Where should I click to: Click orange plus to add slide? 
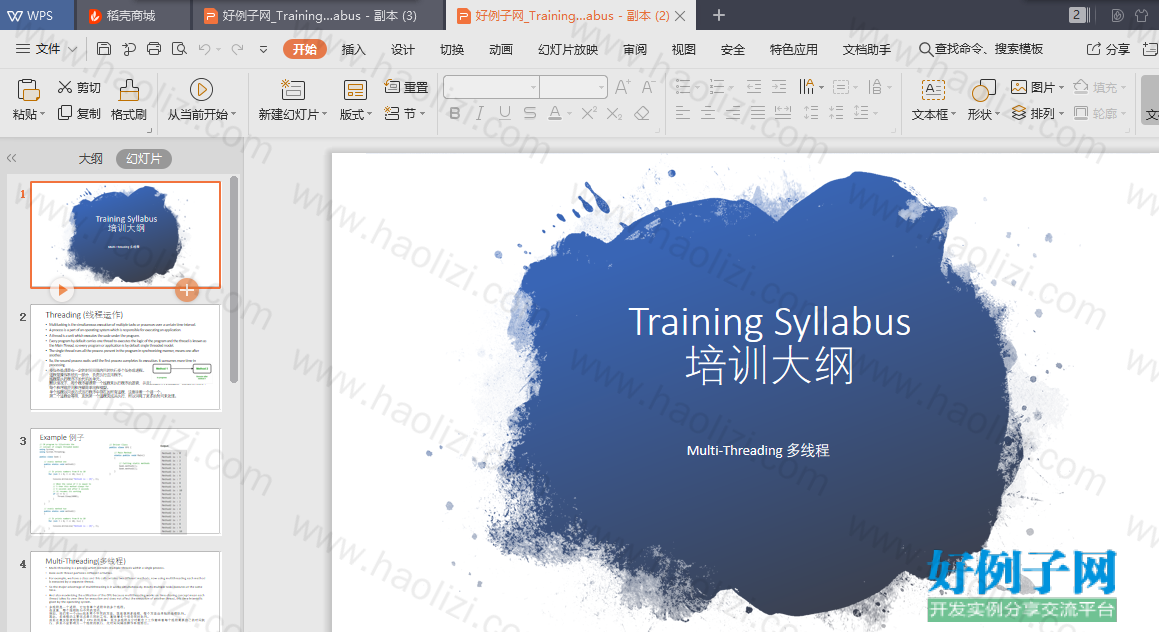(187, 290)
